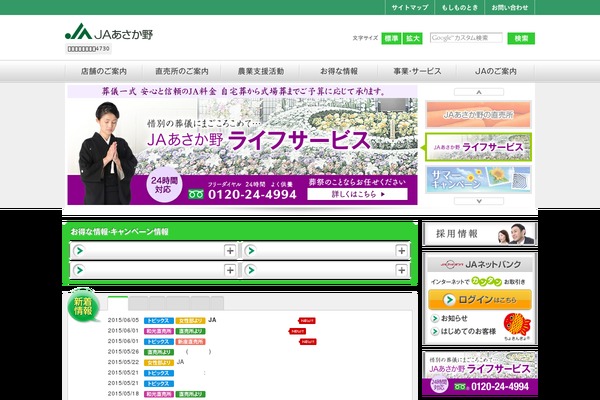Open the お知らせ link in JAネットバンク
The height and width of the screenshot is (400, 600).
point(454,318)
